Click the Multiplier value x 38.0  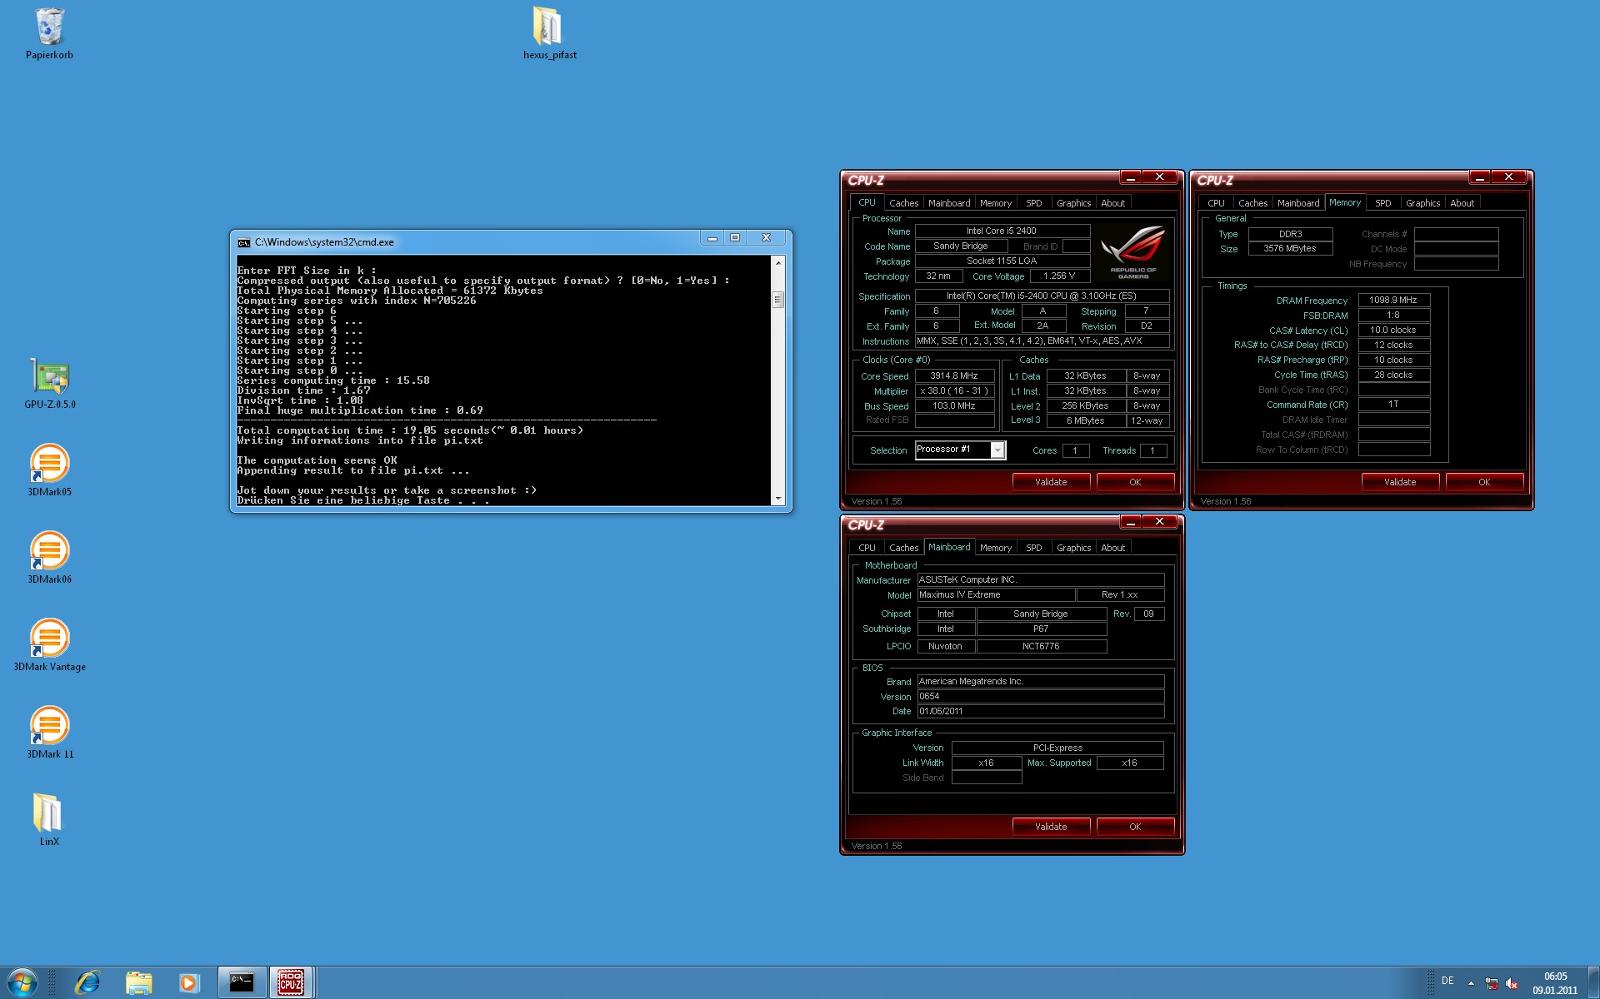[x=954, y=391]
